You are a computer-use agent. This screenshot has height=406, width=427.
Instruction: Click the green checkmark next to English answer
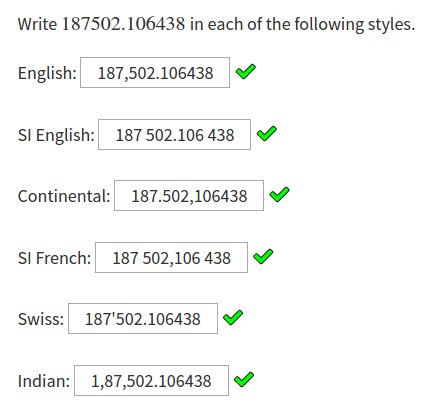[x=246, y=72]
